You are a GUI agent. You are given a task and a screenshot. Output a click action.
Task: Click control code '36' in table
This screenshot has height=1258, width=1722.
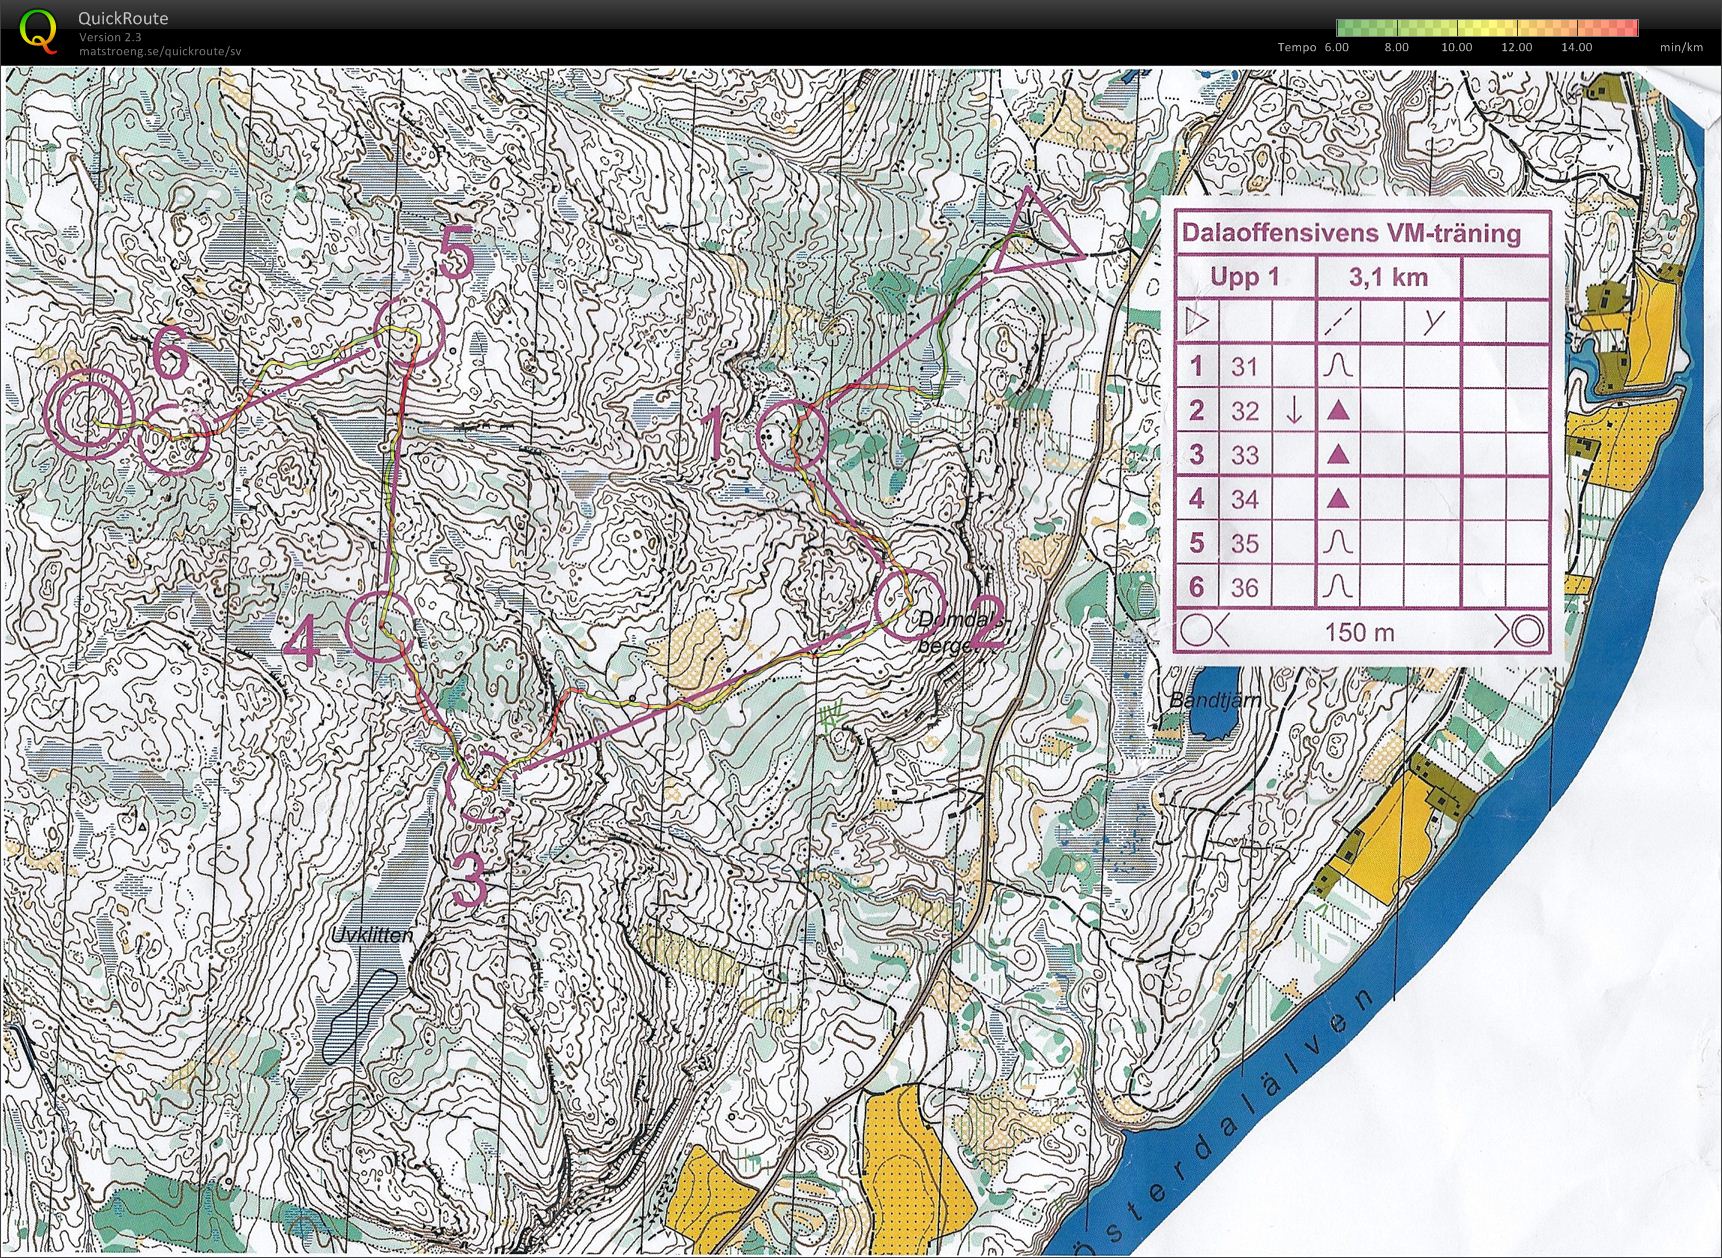1244,587
